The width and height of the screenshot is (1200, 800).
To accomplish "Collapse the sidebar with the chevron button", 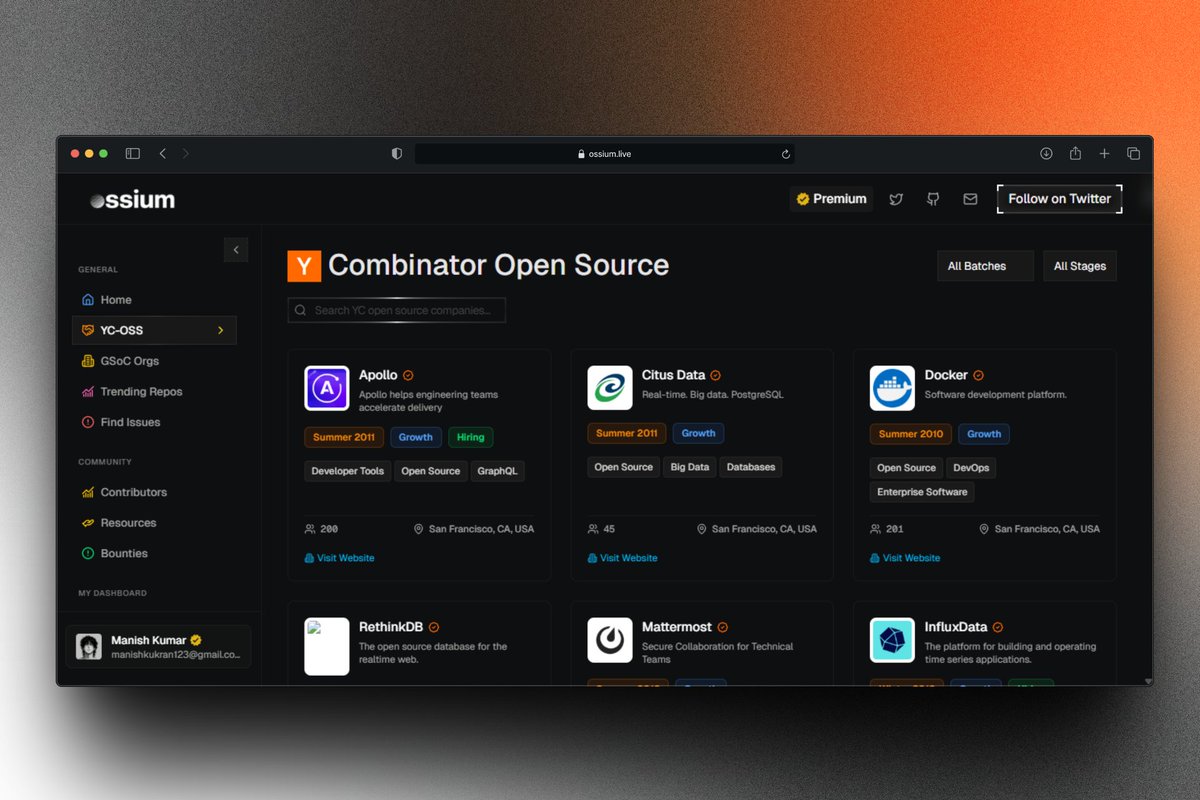I will tap(236, 250).
